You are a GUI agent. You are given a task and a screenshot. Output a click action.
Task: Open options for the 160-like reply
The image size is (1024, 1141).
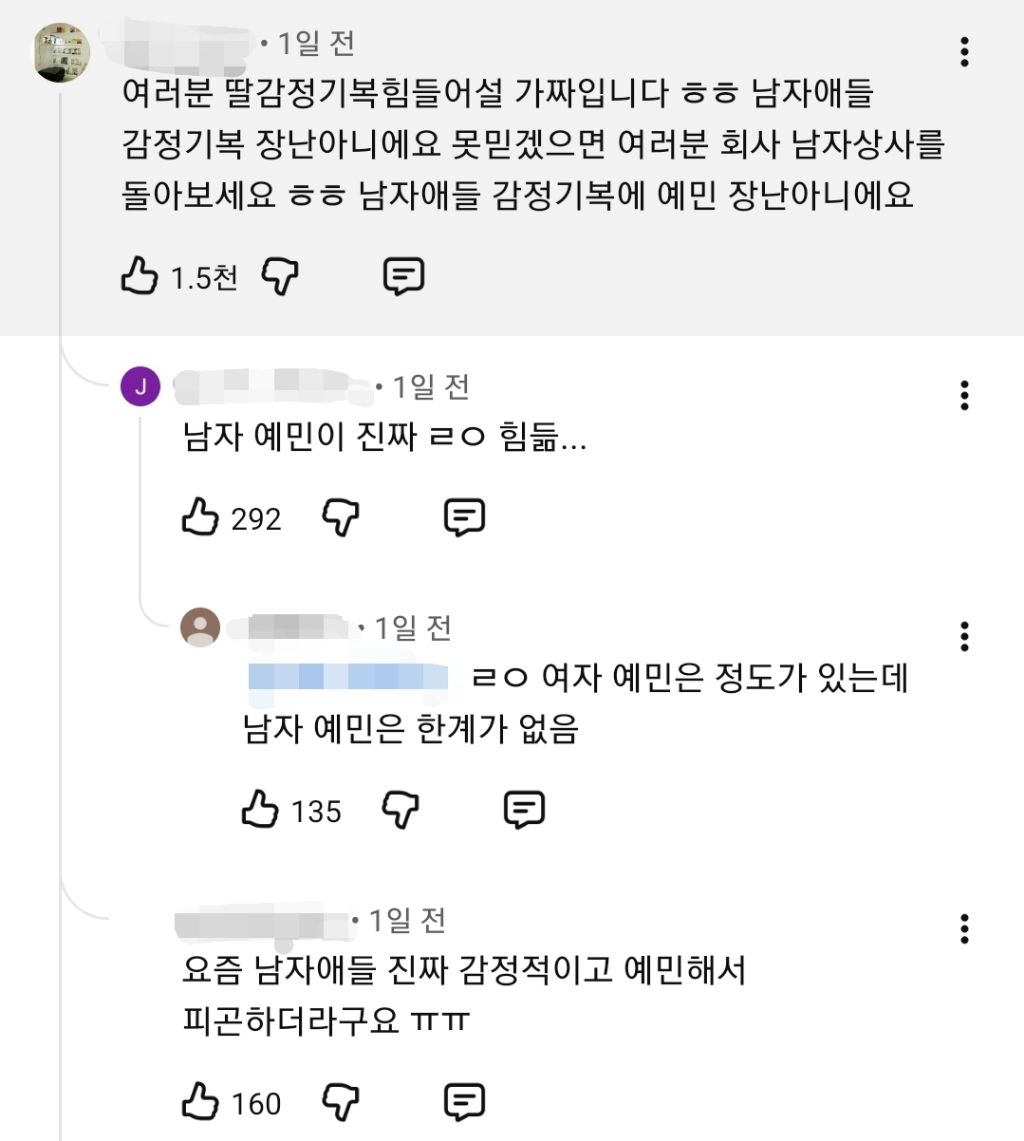[964, 929]
